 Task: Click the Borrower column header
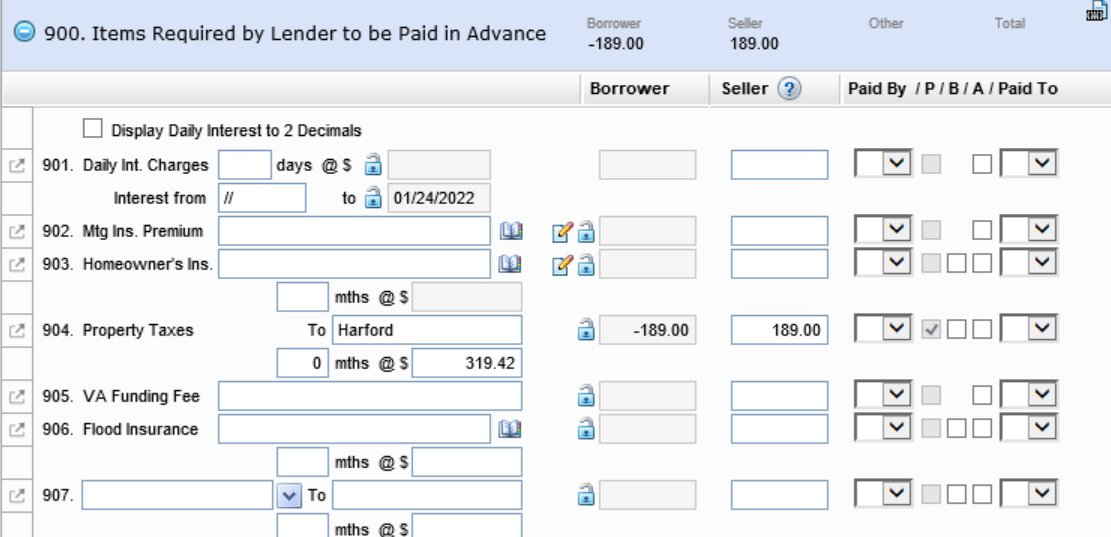[629, 89]
